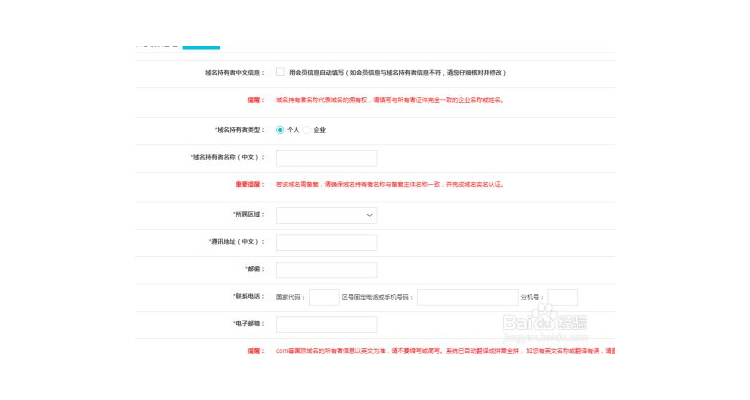This screenshot has height=400, width=750.
Task: Open the 所属区域 region dropdown
Action: (327, 215)
